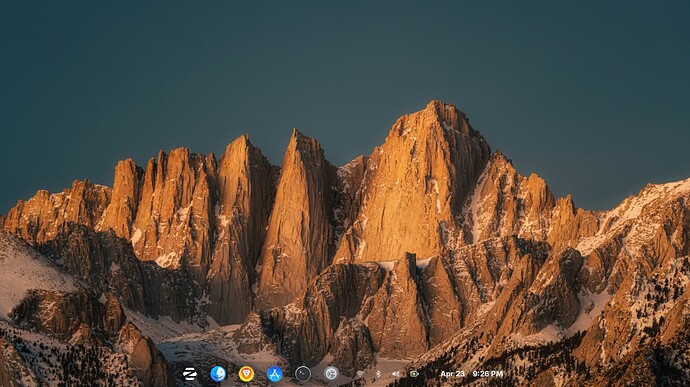The width and height of the screenshot is (690, 387).
Task: Click the 9:26 PM clock
Action: click(488, 374)
